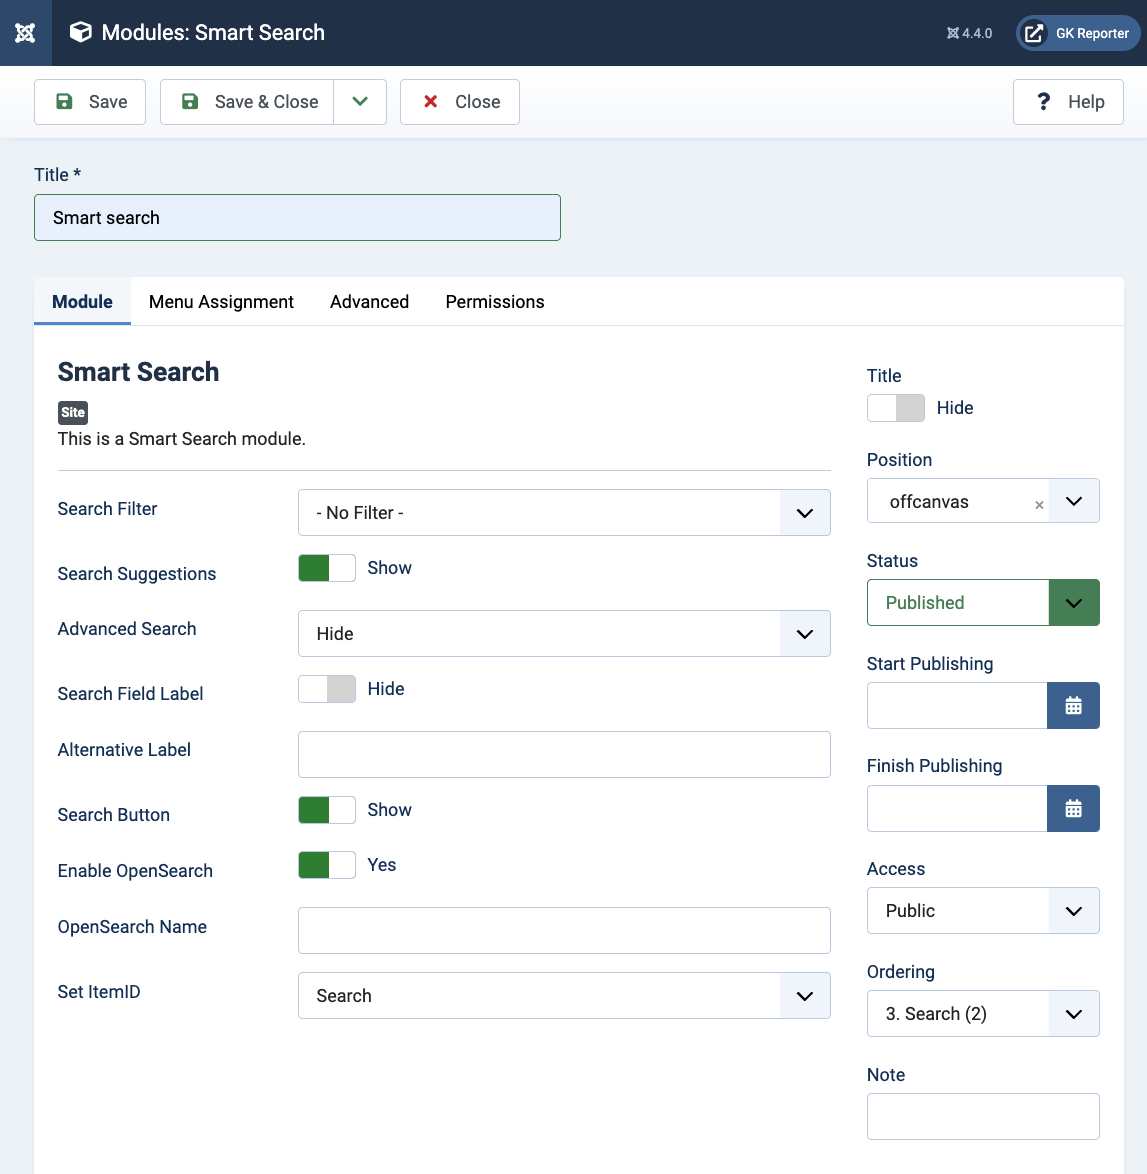Click the module cube icon in header
The width and height of the screenshot is (1147, 1174).
(80, 33)
